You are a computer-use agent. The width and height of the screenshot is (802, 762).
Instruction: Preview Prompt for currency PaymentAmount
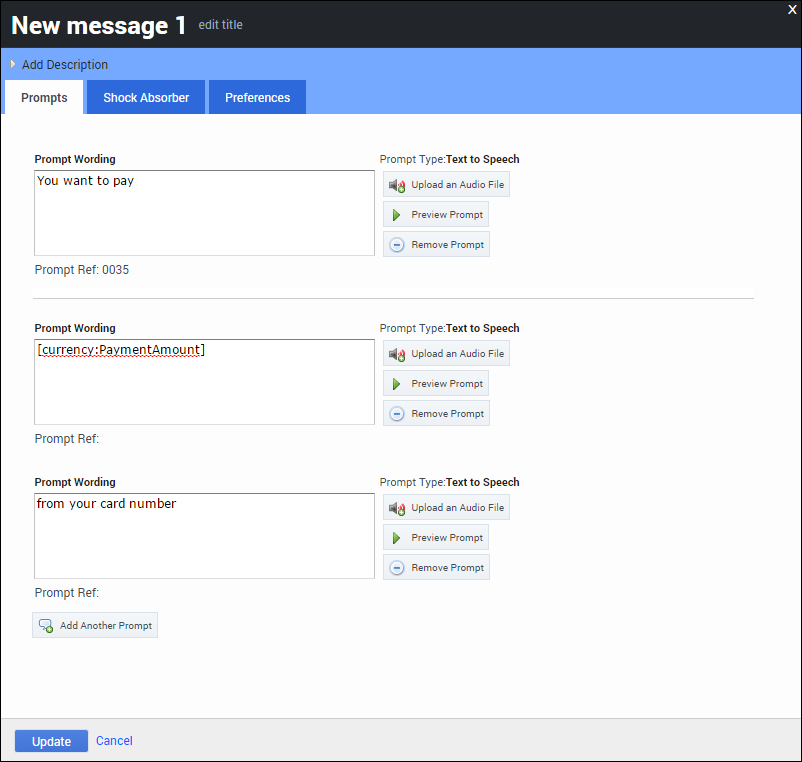[436, 384]
